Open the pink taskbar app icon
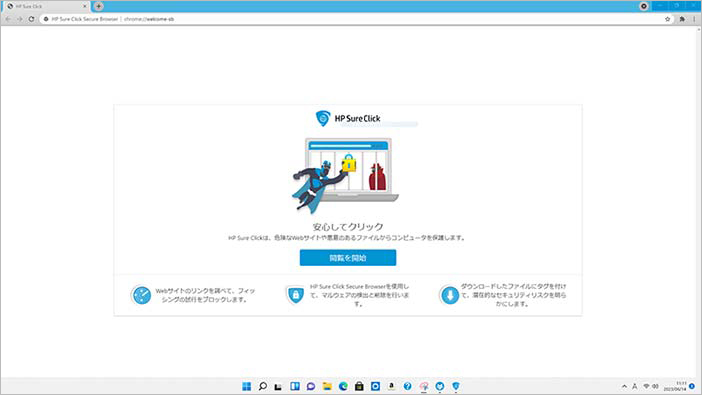 [x=424, y=386]
